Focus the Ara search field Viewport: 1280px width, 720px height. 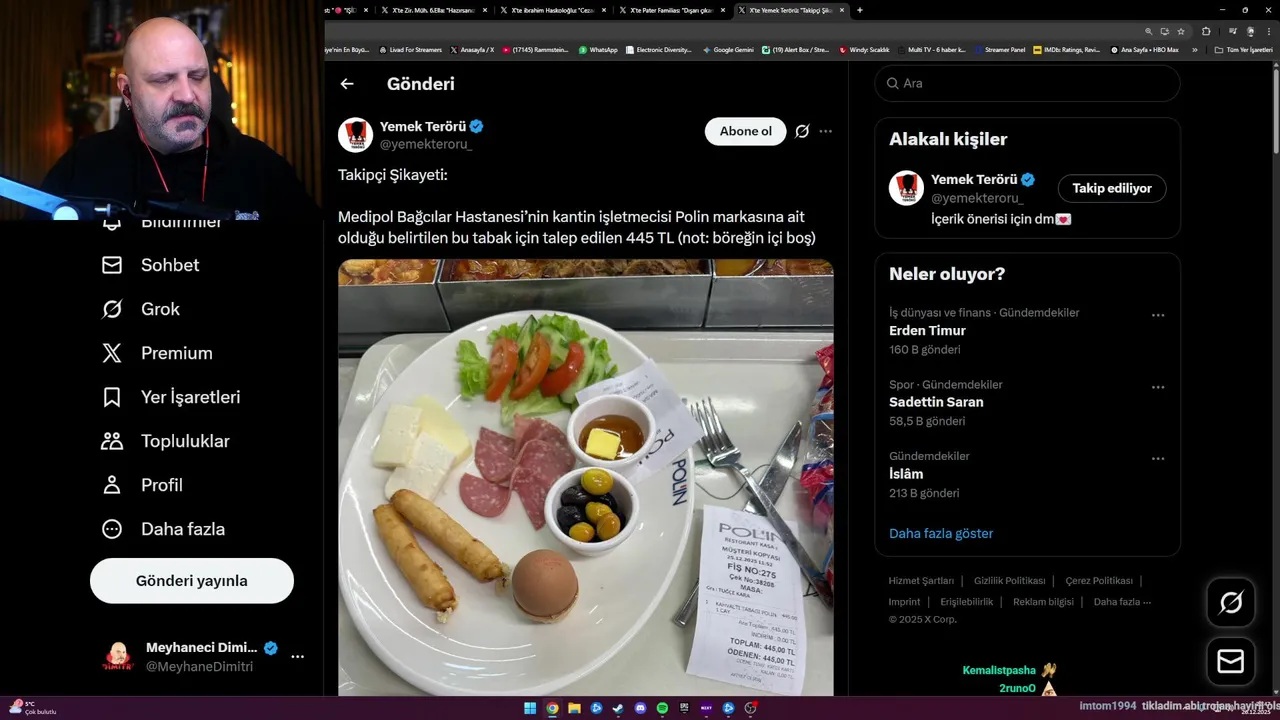[x=1027, y=83]
